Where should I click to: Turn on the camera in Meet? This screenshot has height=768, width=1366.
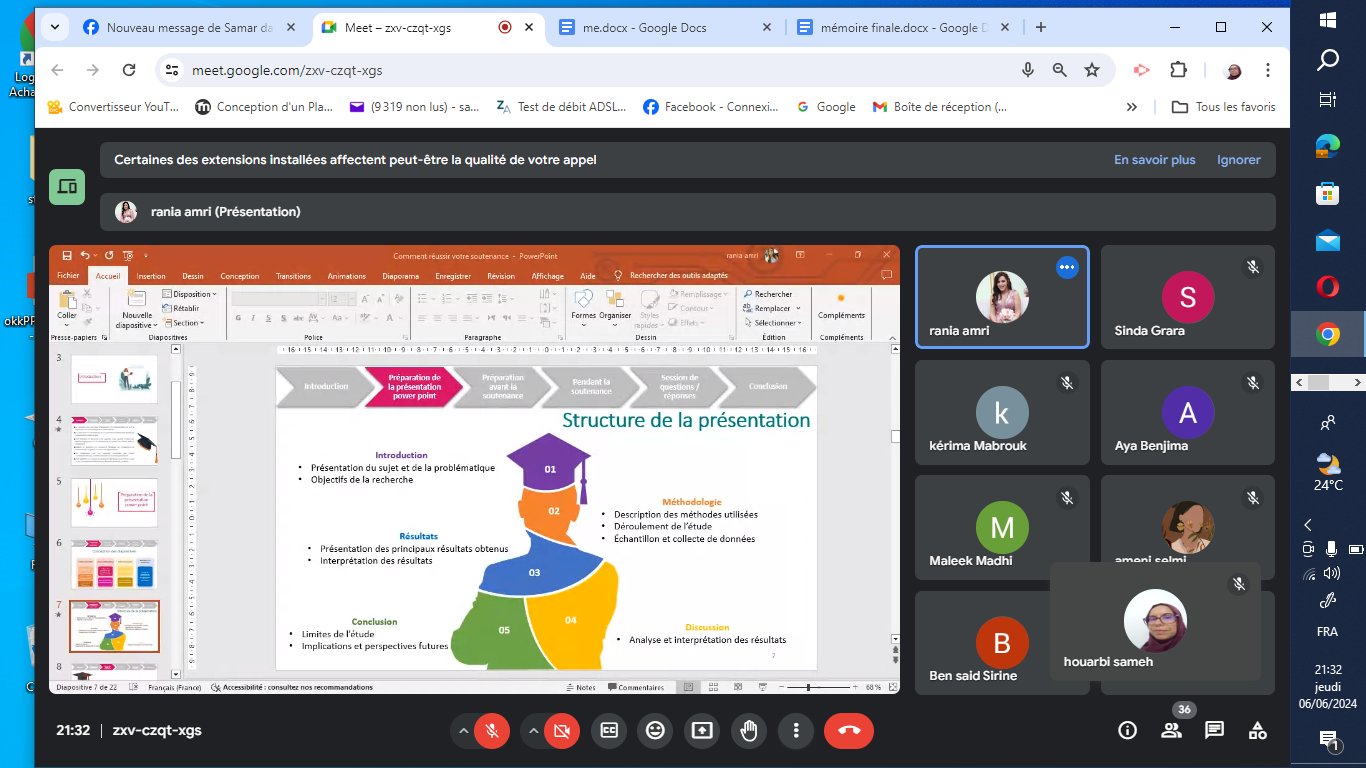coord(562,731)
